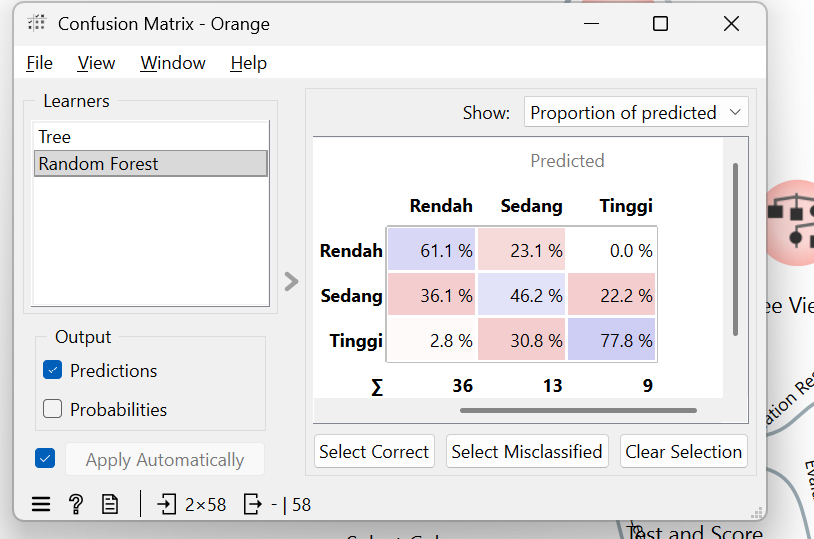Select the 46.2 % cell
This screenshot has height=539, width=814.
click(521, 294)
